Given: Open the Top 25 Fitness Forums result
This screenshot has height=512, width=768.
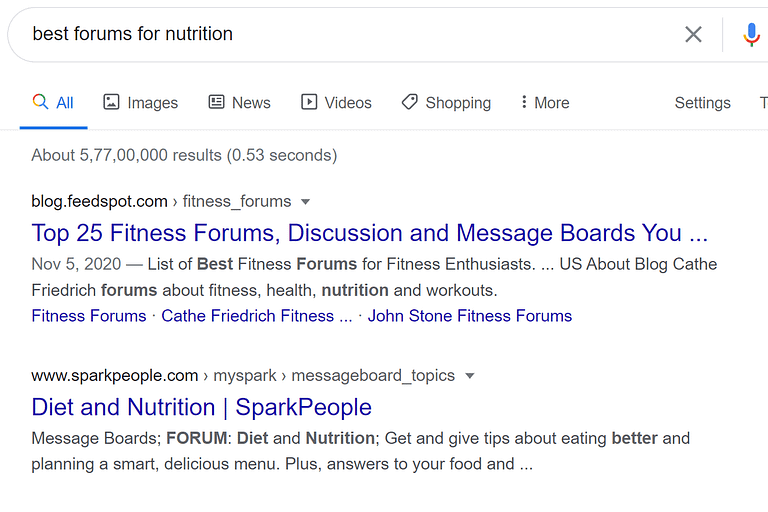Looking at the screenshot, I should click(370, 233).
